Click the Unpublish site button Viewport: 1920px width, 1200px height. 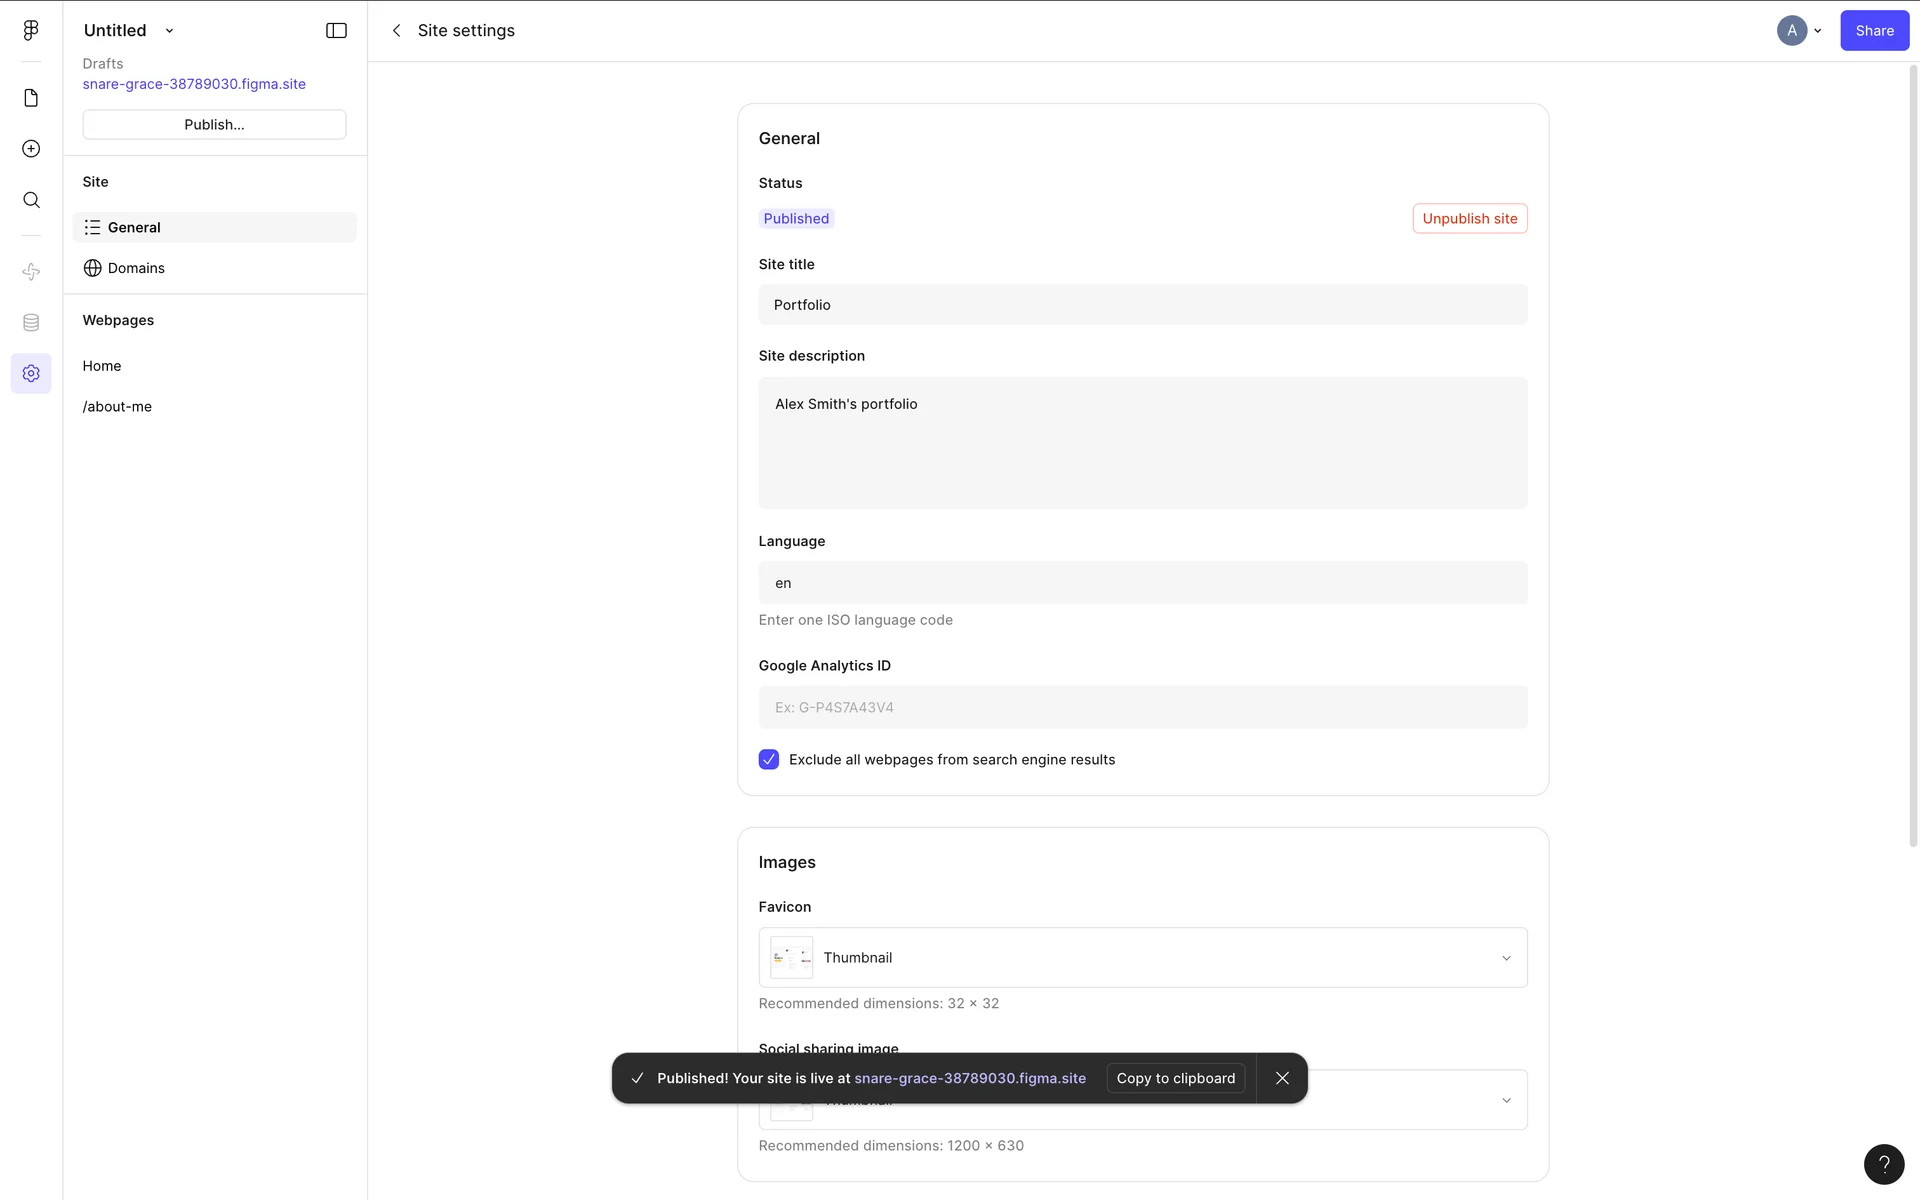pos(1469,219)
